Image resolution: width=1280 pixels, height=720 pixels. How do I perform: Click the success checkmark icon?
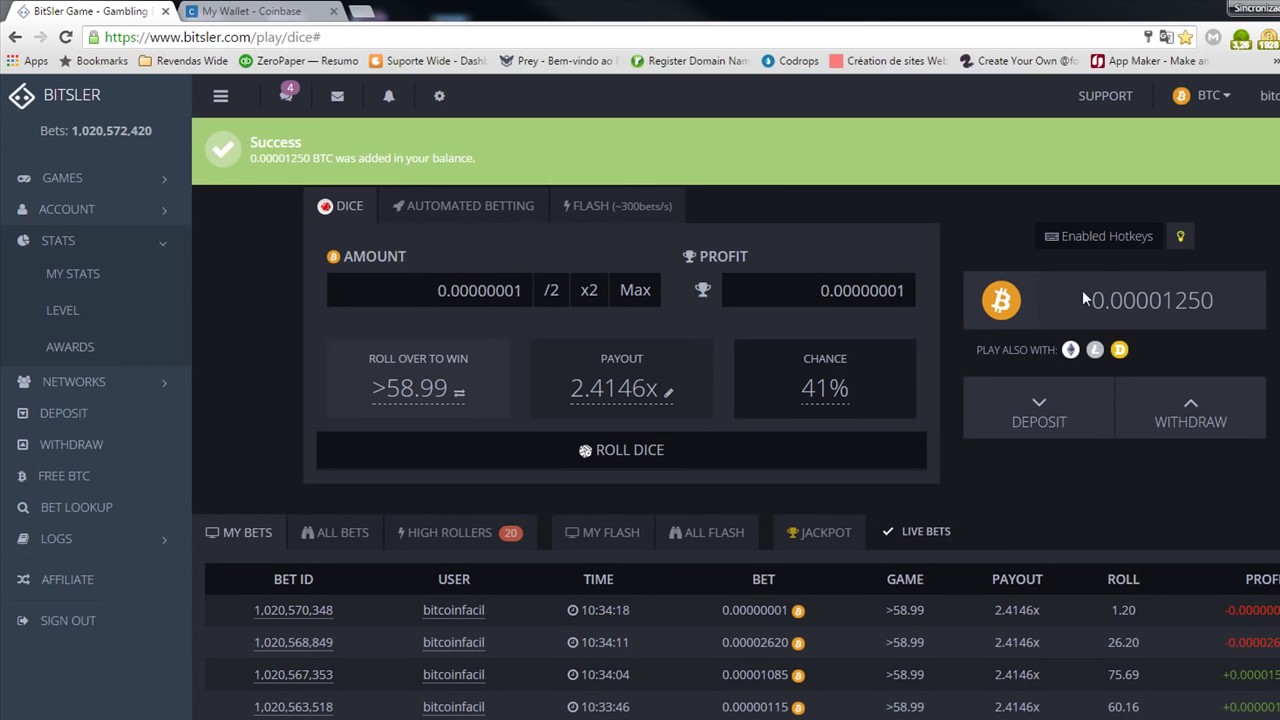223,150
